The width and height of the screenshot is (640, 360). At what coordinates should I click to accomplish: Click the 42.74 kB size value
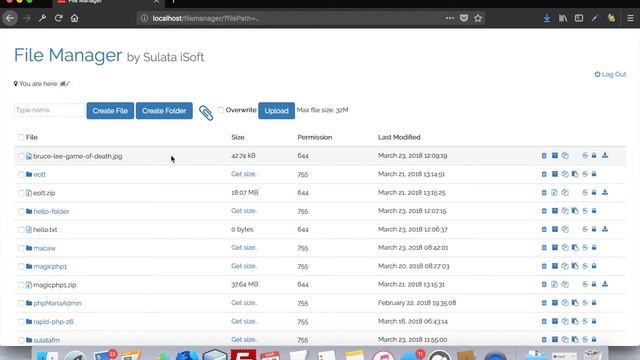tap(243, 156)
